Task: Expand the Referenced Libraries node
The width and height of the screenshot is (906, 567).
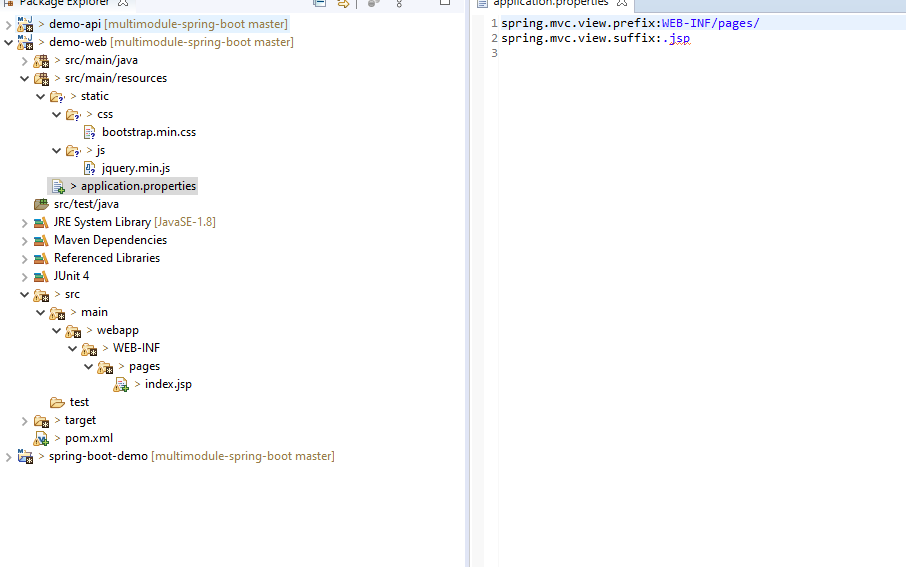Action: pyautogui.click(x=24, y=258)
